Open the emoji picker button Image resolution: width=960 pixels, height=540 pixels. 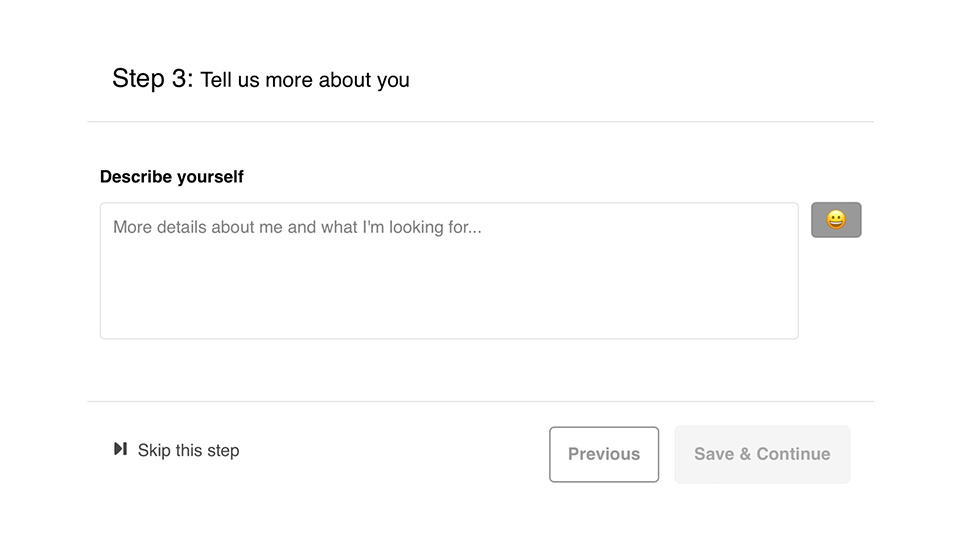pyautogui.click(x=836, y=220)
